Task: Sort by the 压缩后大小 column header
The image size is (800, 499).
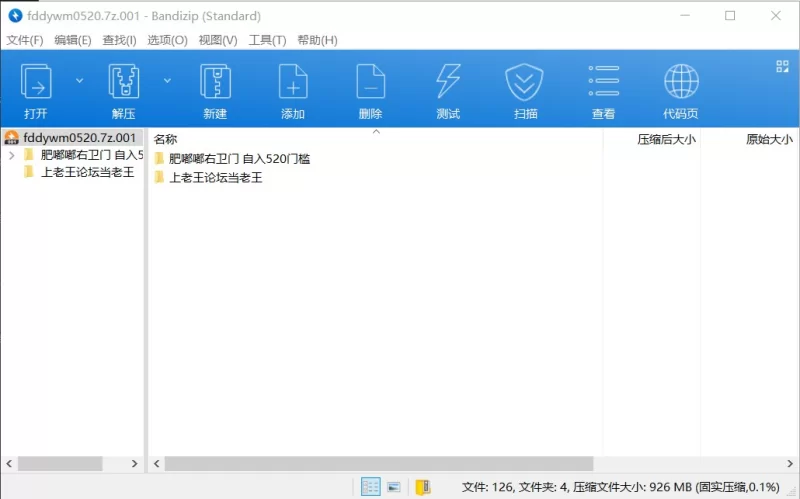Action: point(666,139)
